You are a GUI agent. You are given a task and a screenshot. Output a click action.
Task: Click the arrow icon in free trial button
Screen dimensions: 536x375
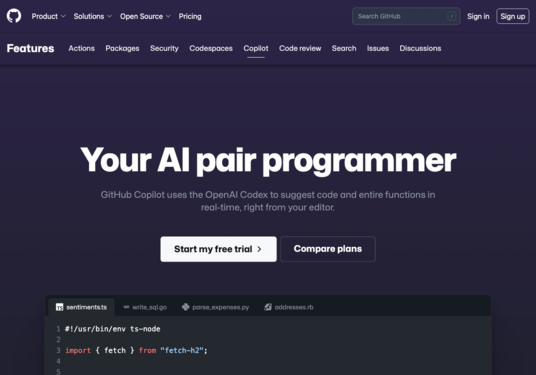point(259,249)
